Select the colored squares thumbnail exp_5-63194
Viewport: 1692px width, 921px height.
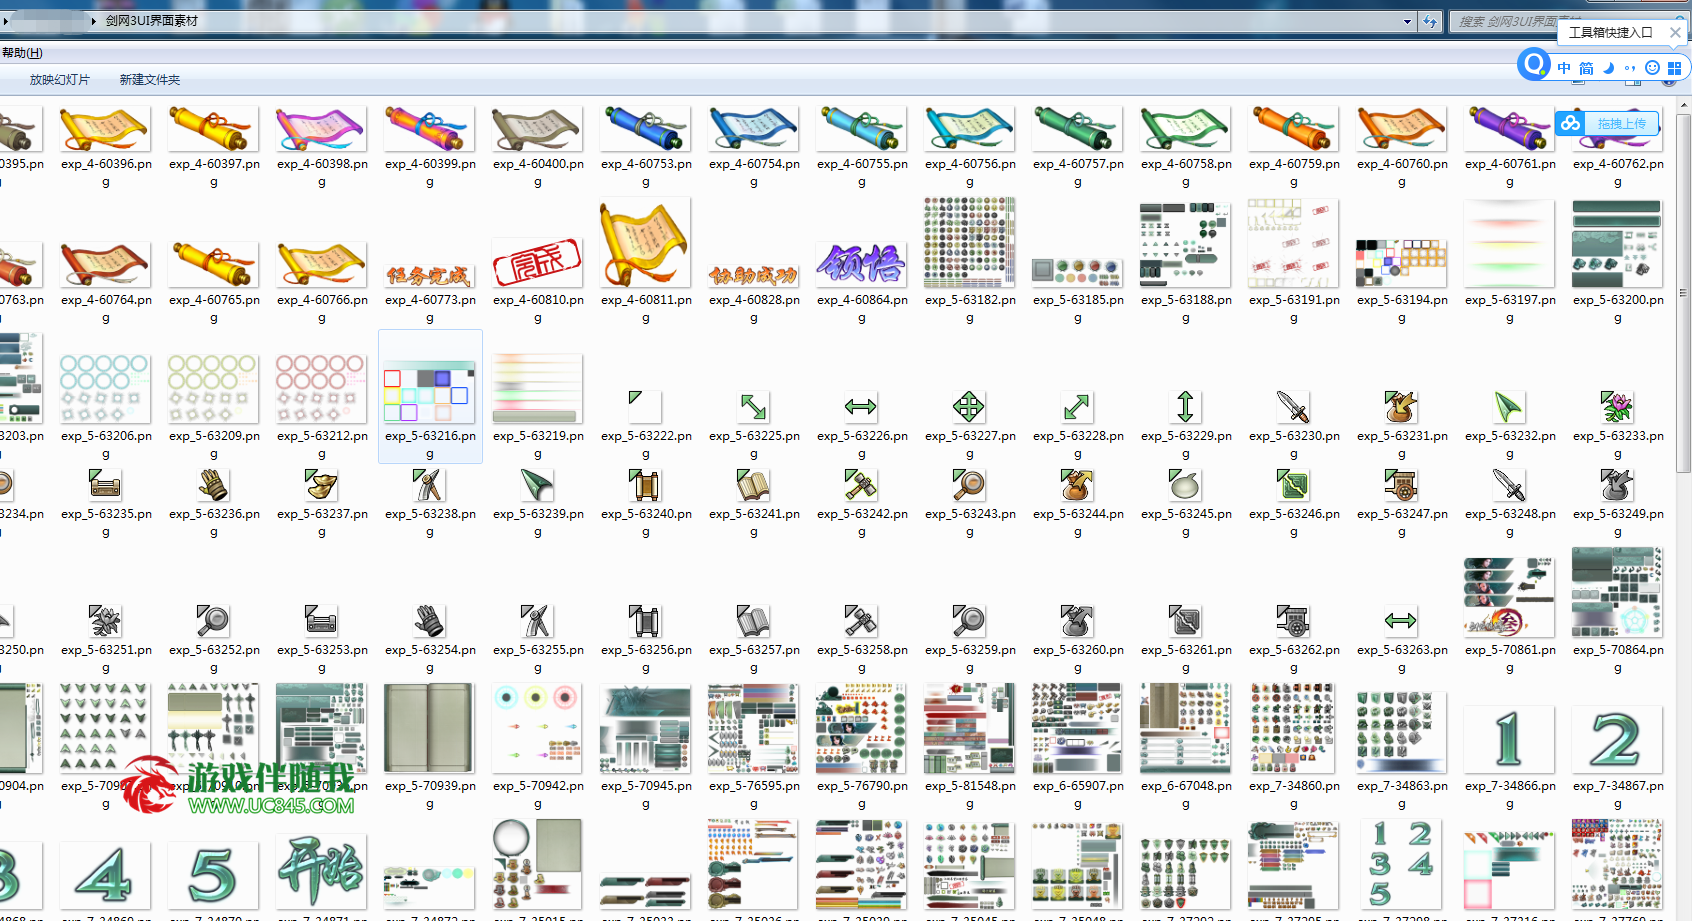pyautogui.click(x=1401, y=263)
